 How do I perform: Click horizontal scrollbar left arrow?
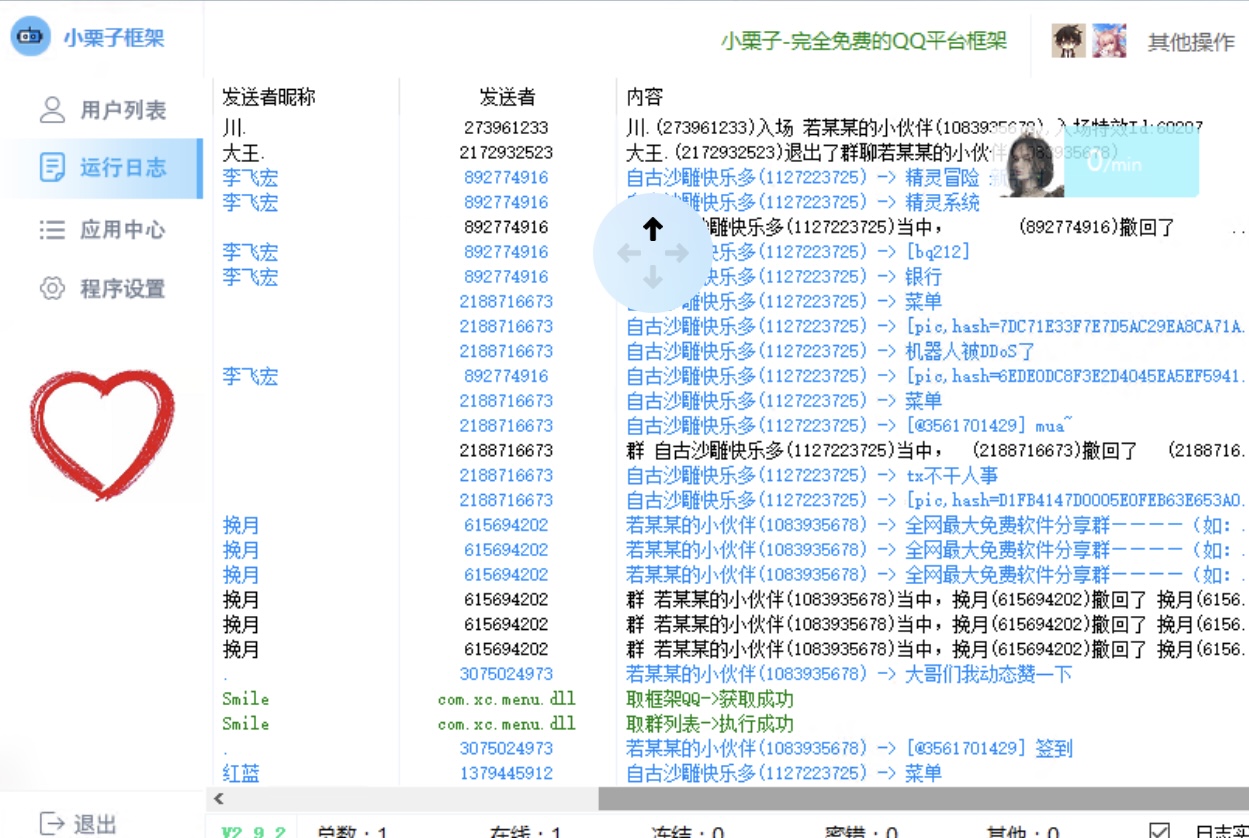tap(219, 798)
